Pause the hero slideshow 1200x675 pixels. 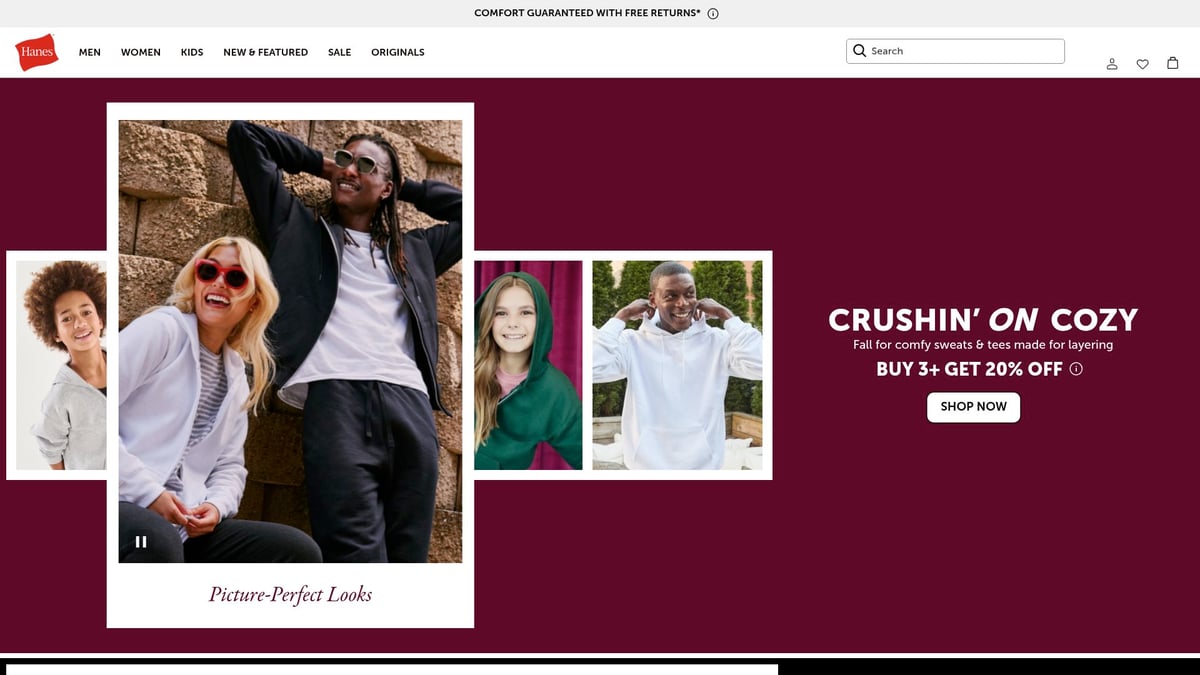(x=141, y=542)
